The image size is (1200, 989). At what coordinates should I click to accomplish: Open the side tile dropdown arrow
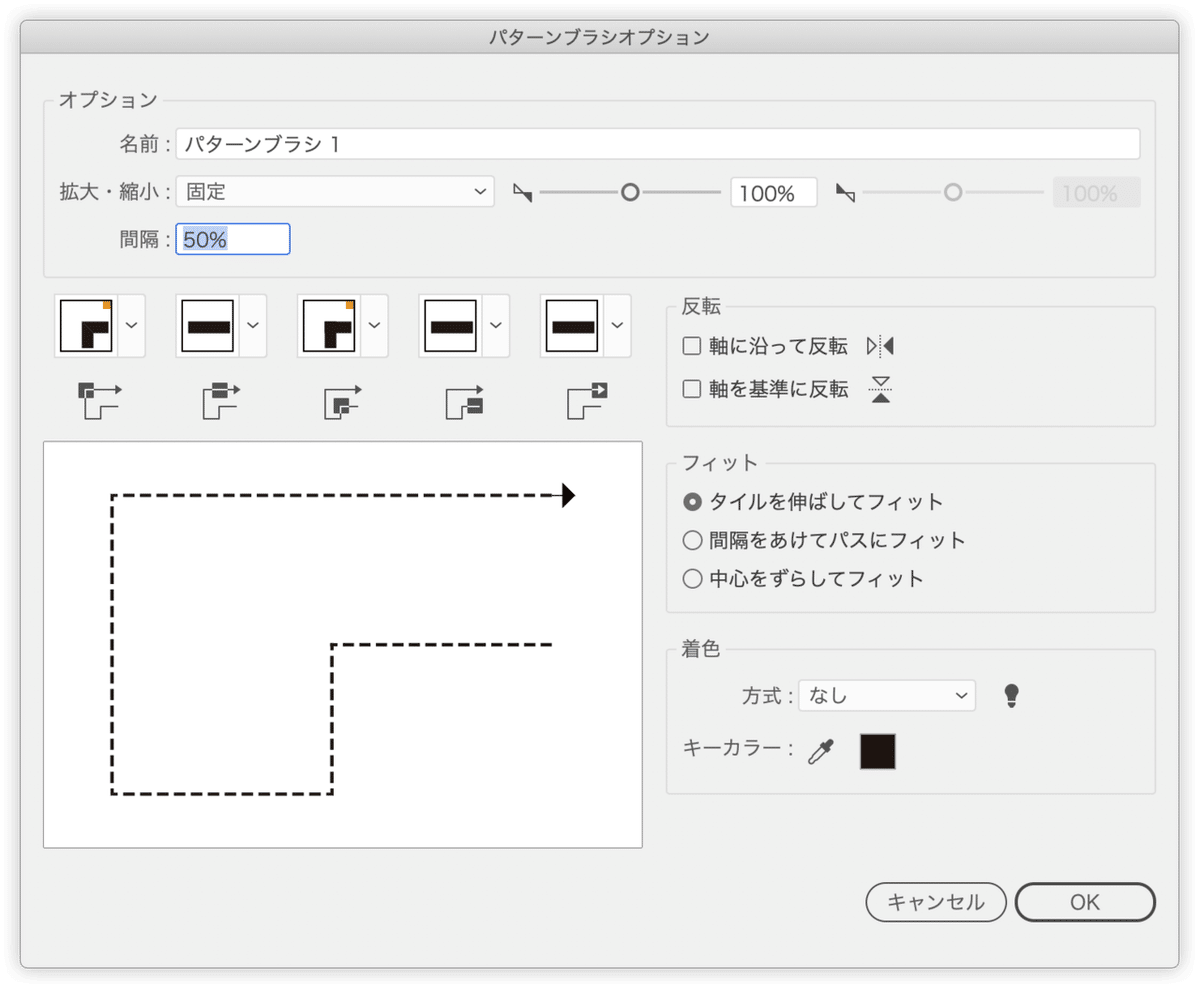click(253, 326)
